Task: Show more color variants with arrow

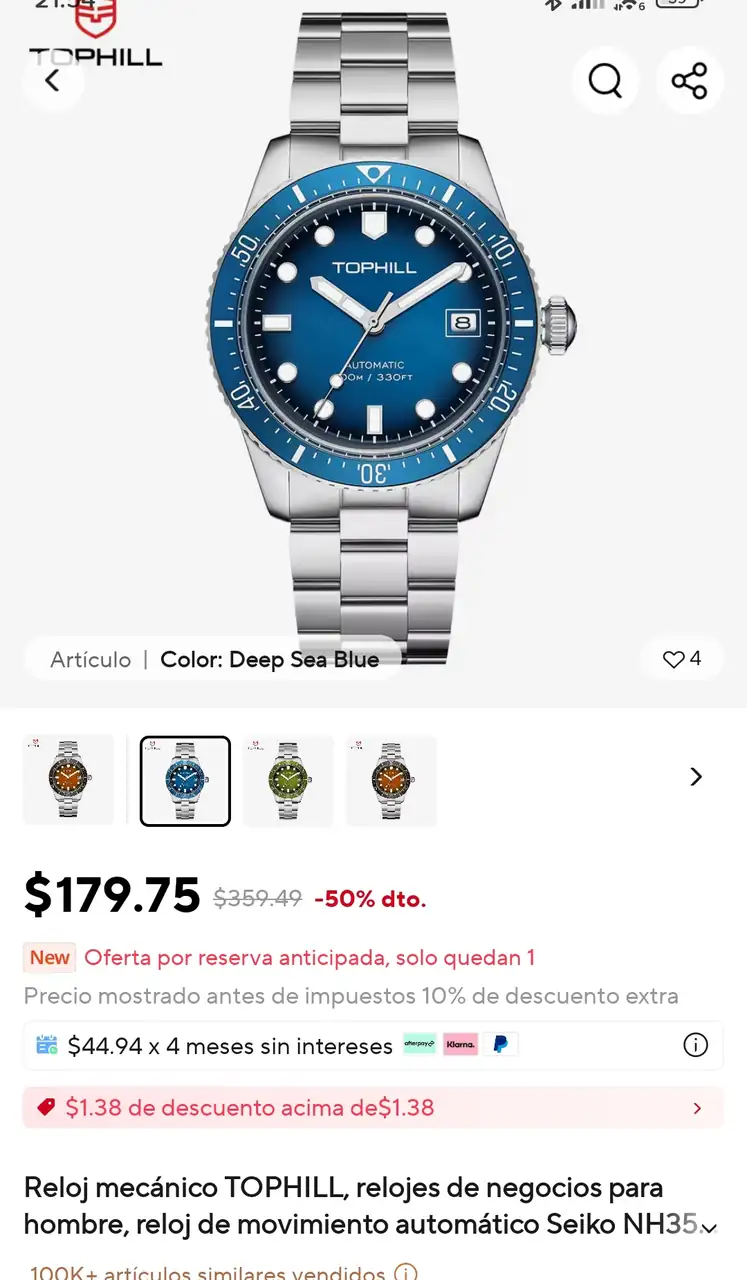Action: click(x=697, y=777)
